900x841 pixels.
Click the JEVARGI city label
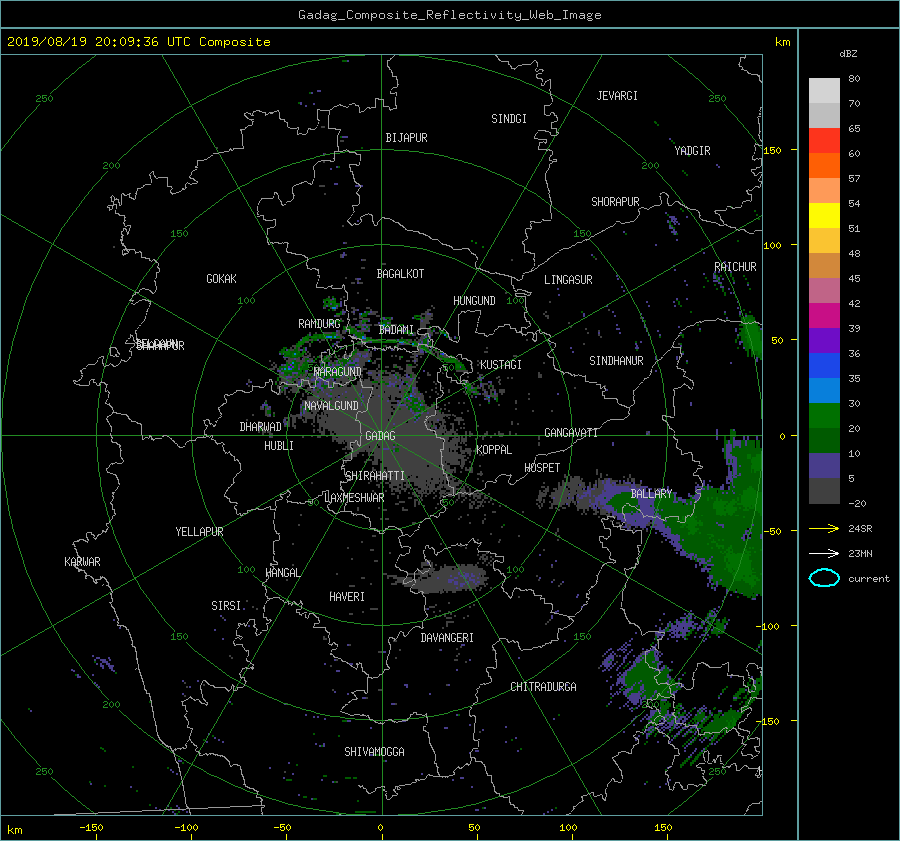[617, 96]
